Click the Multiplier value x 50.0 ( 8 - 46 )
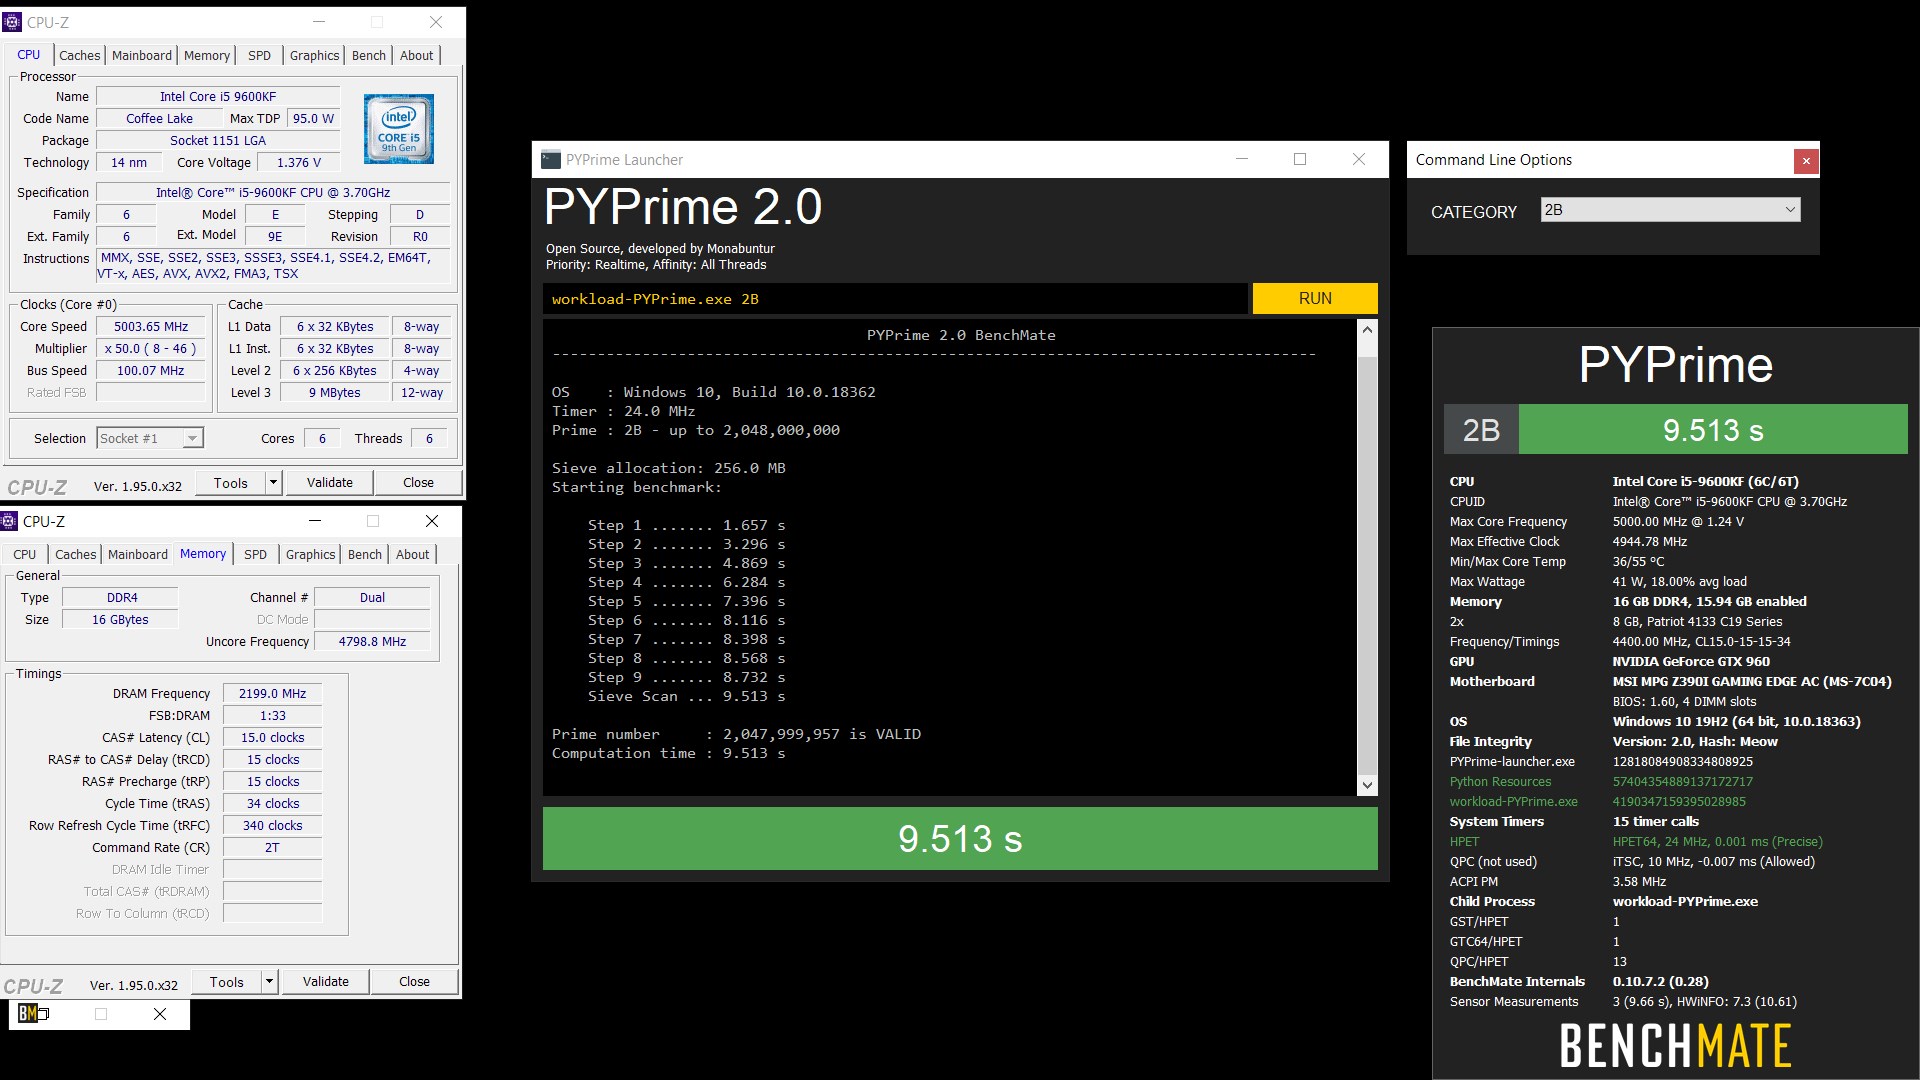The width and height of the screenshot is (1920, 1080). 151,349
